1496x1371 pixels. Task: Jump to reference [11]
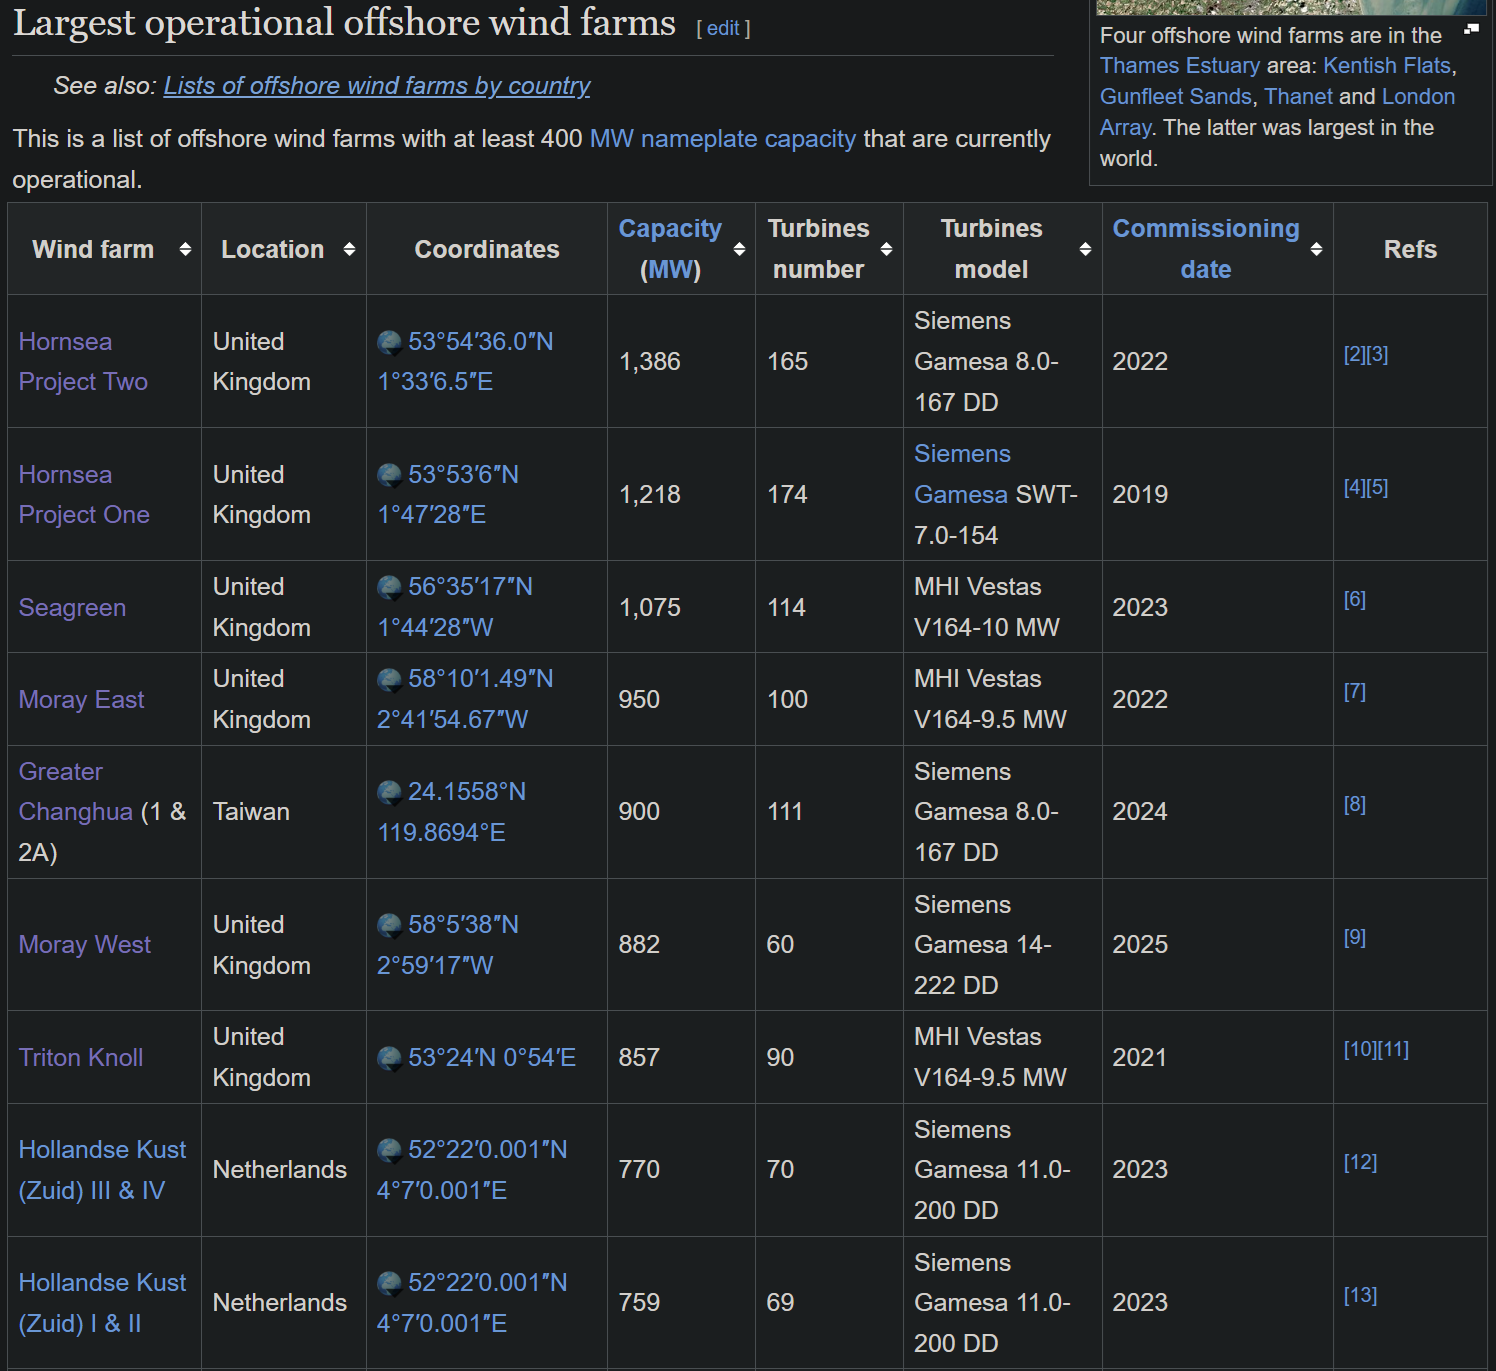1393,1050
